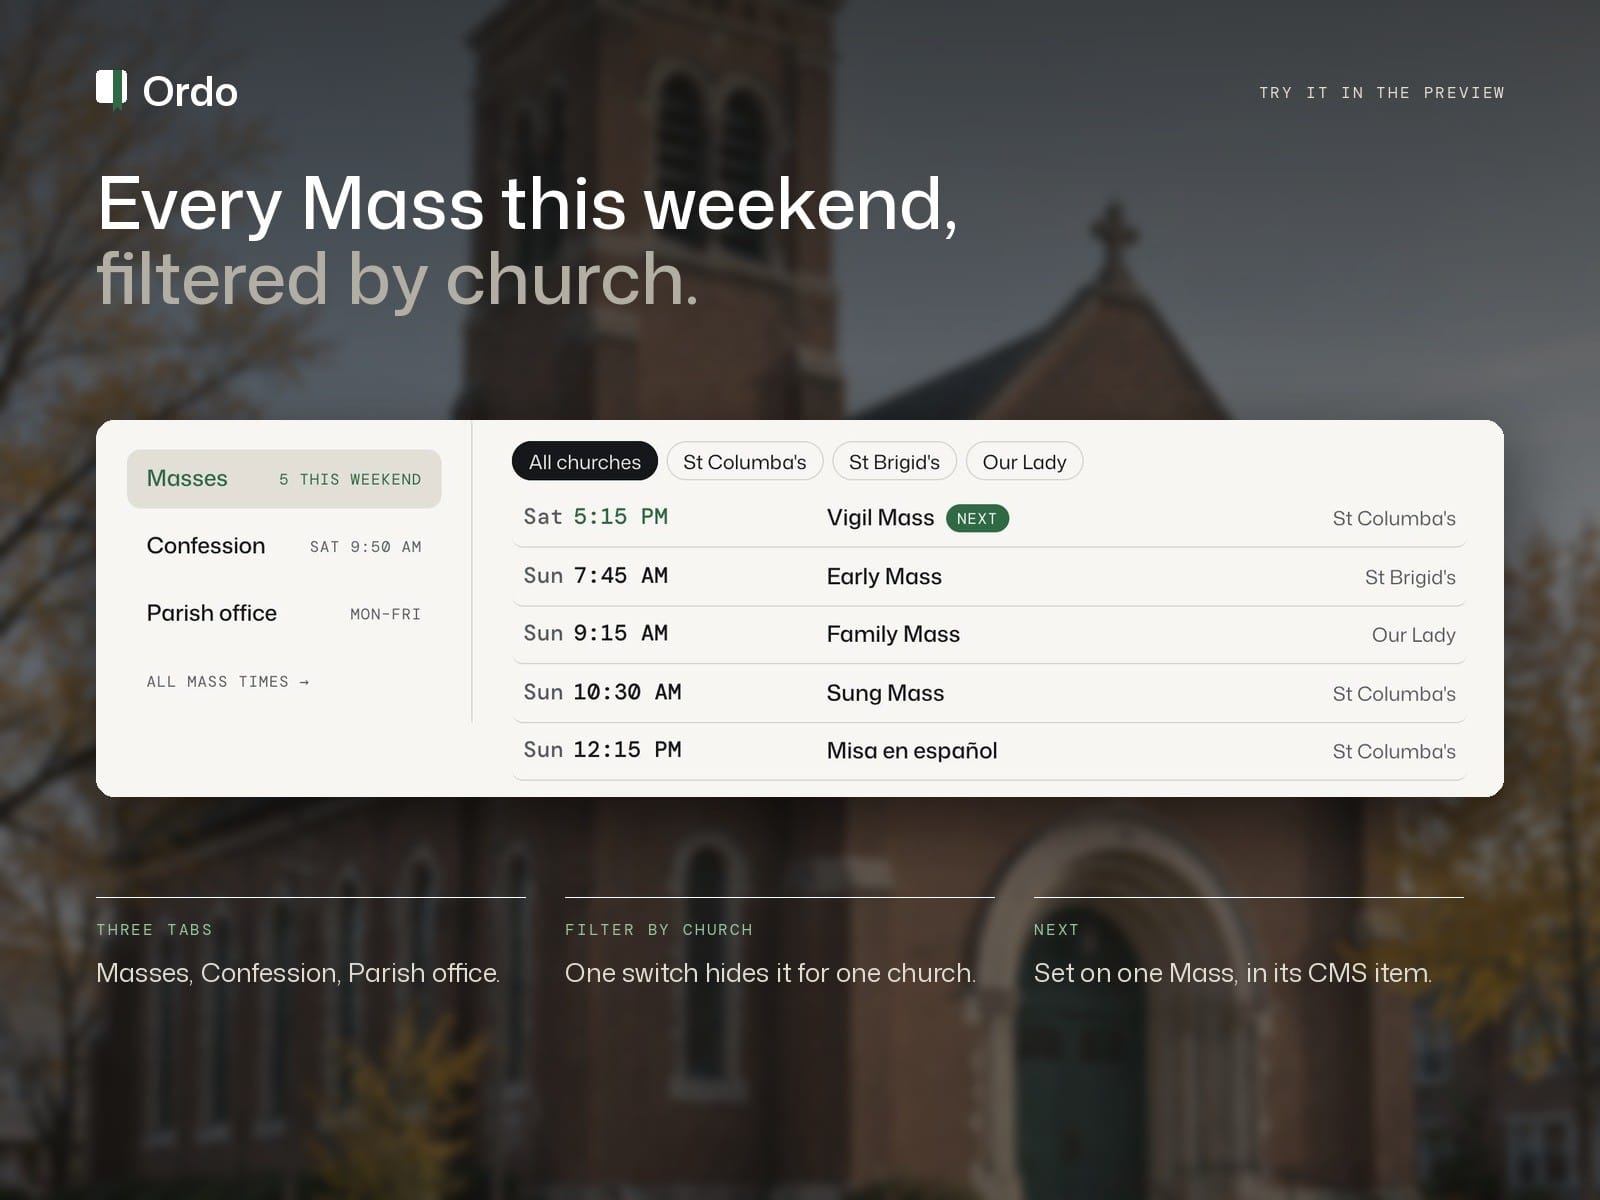Click the NEXT feature heading at bottom
1600x1200 pixels.
[x=1056, y=930]
